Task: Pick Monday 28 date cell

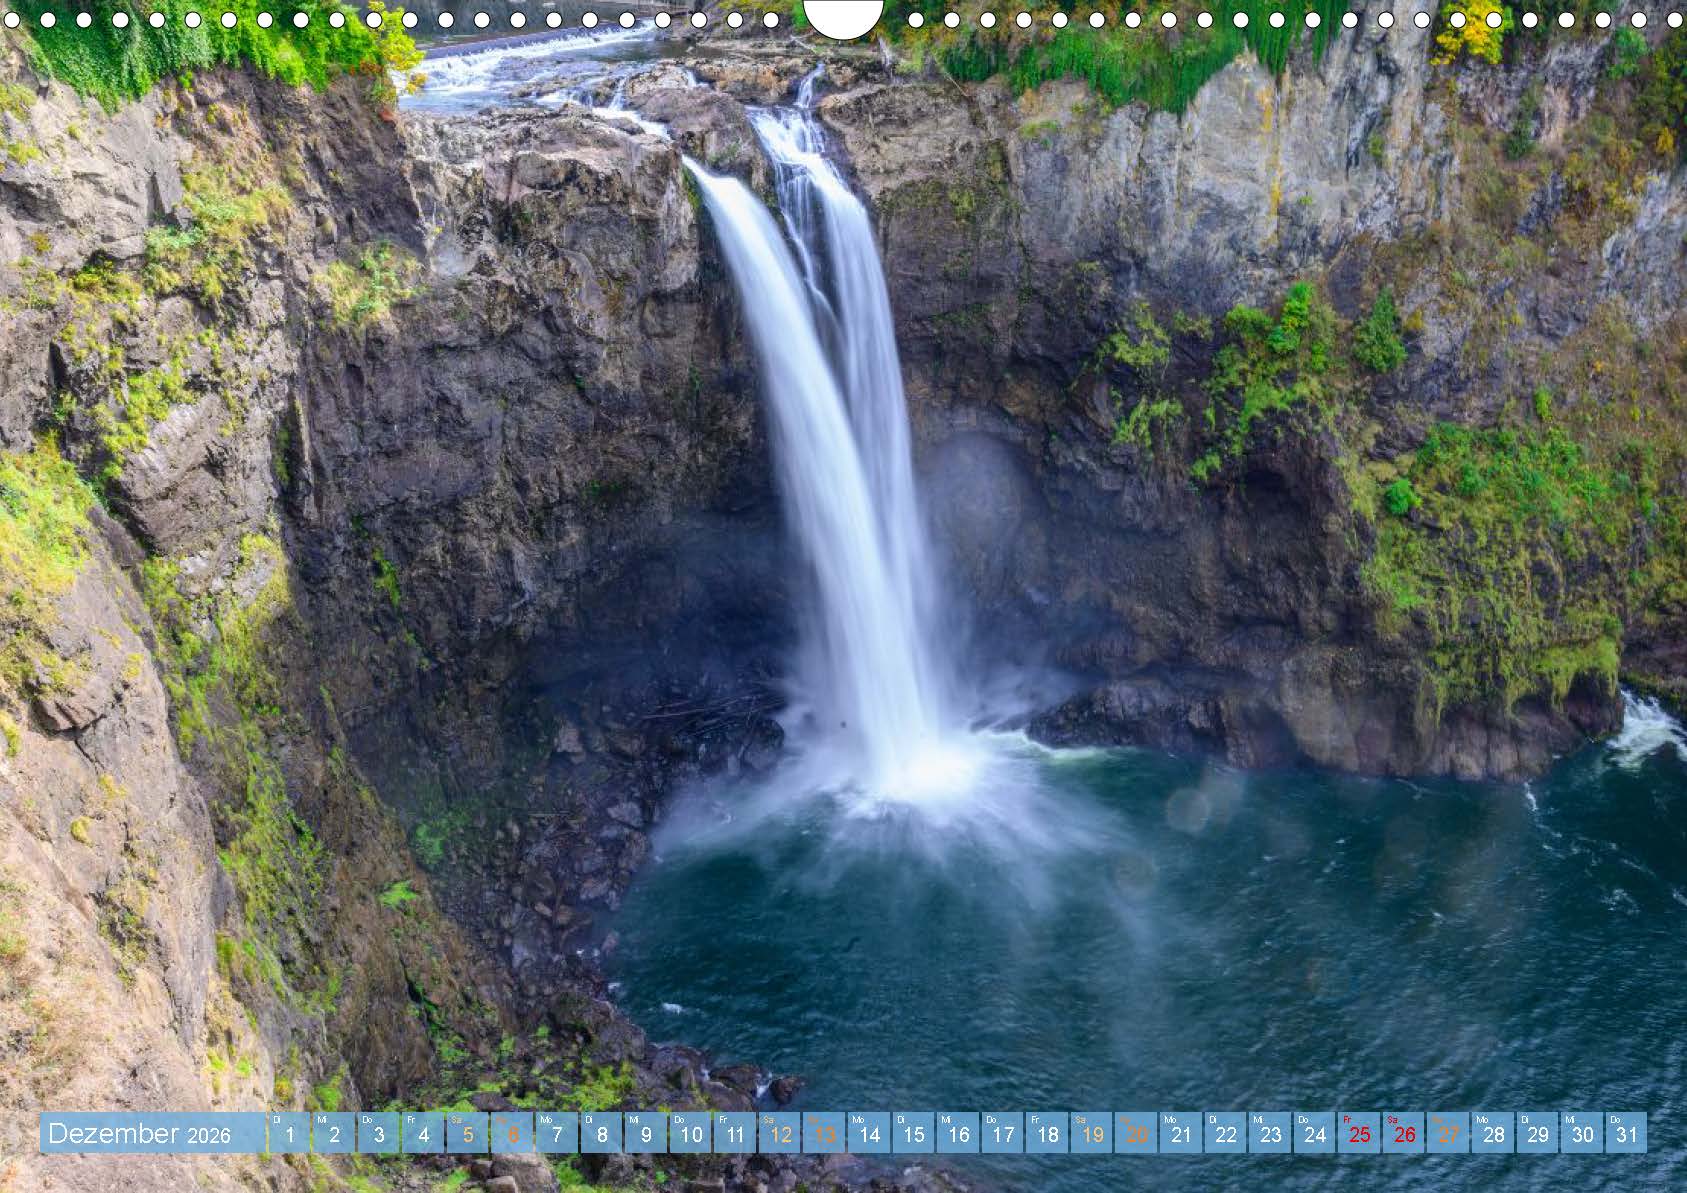Action: 1493,1133
